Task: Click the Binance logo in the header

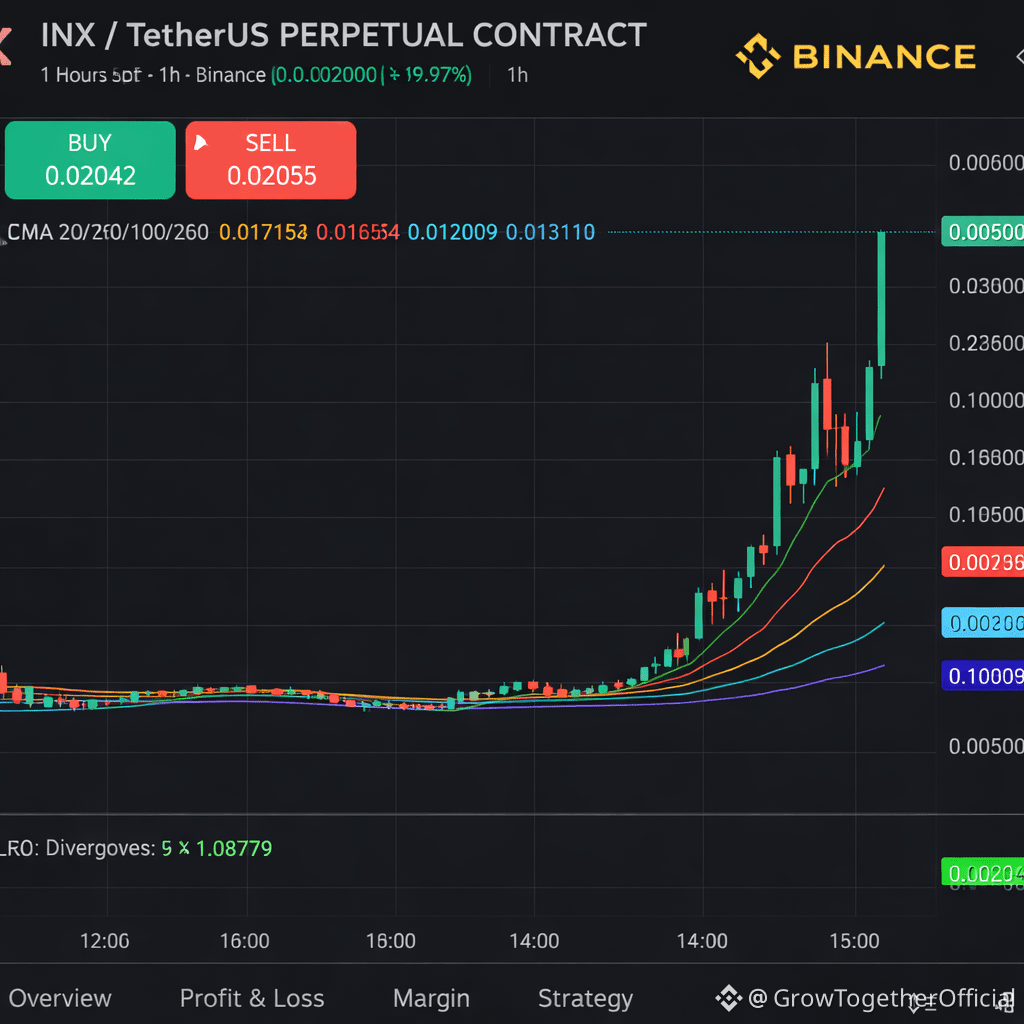Action: pyautogui.click(x=856, y=56)
